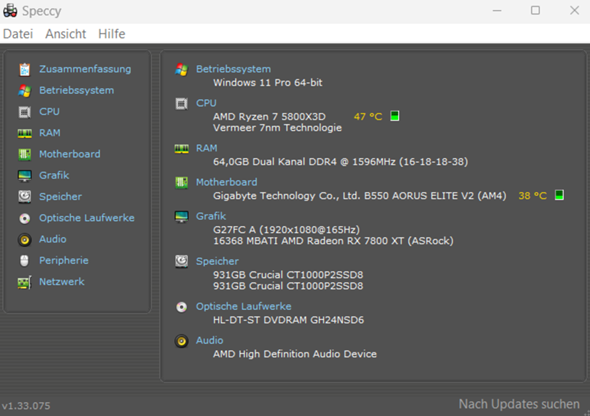Click the AMD Ryzen 7 5800X3D text

[269, 117]
